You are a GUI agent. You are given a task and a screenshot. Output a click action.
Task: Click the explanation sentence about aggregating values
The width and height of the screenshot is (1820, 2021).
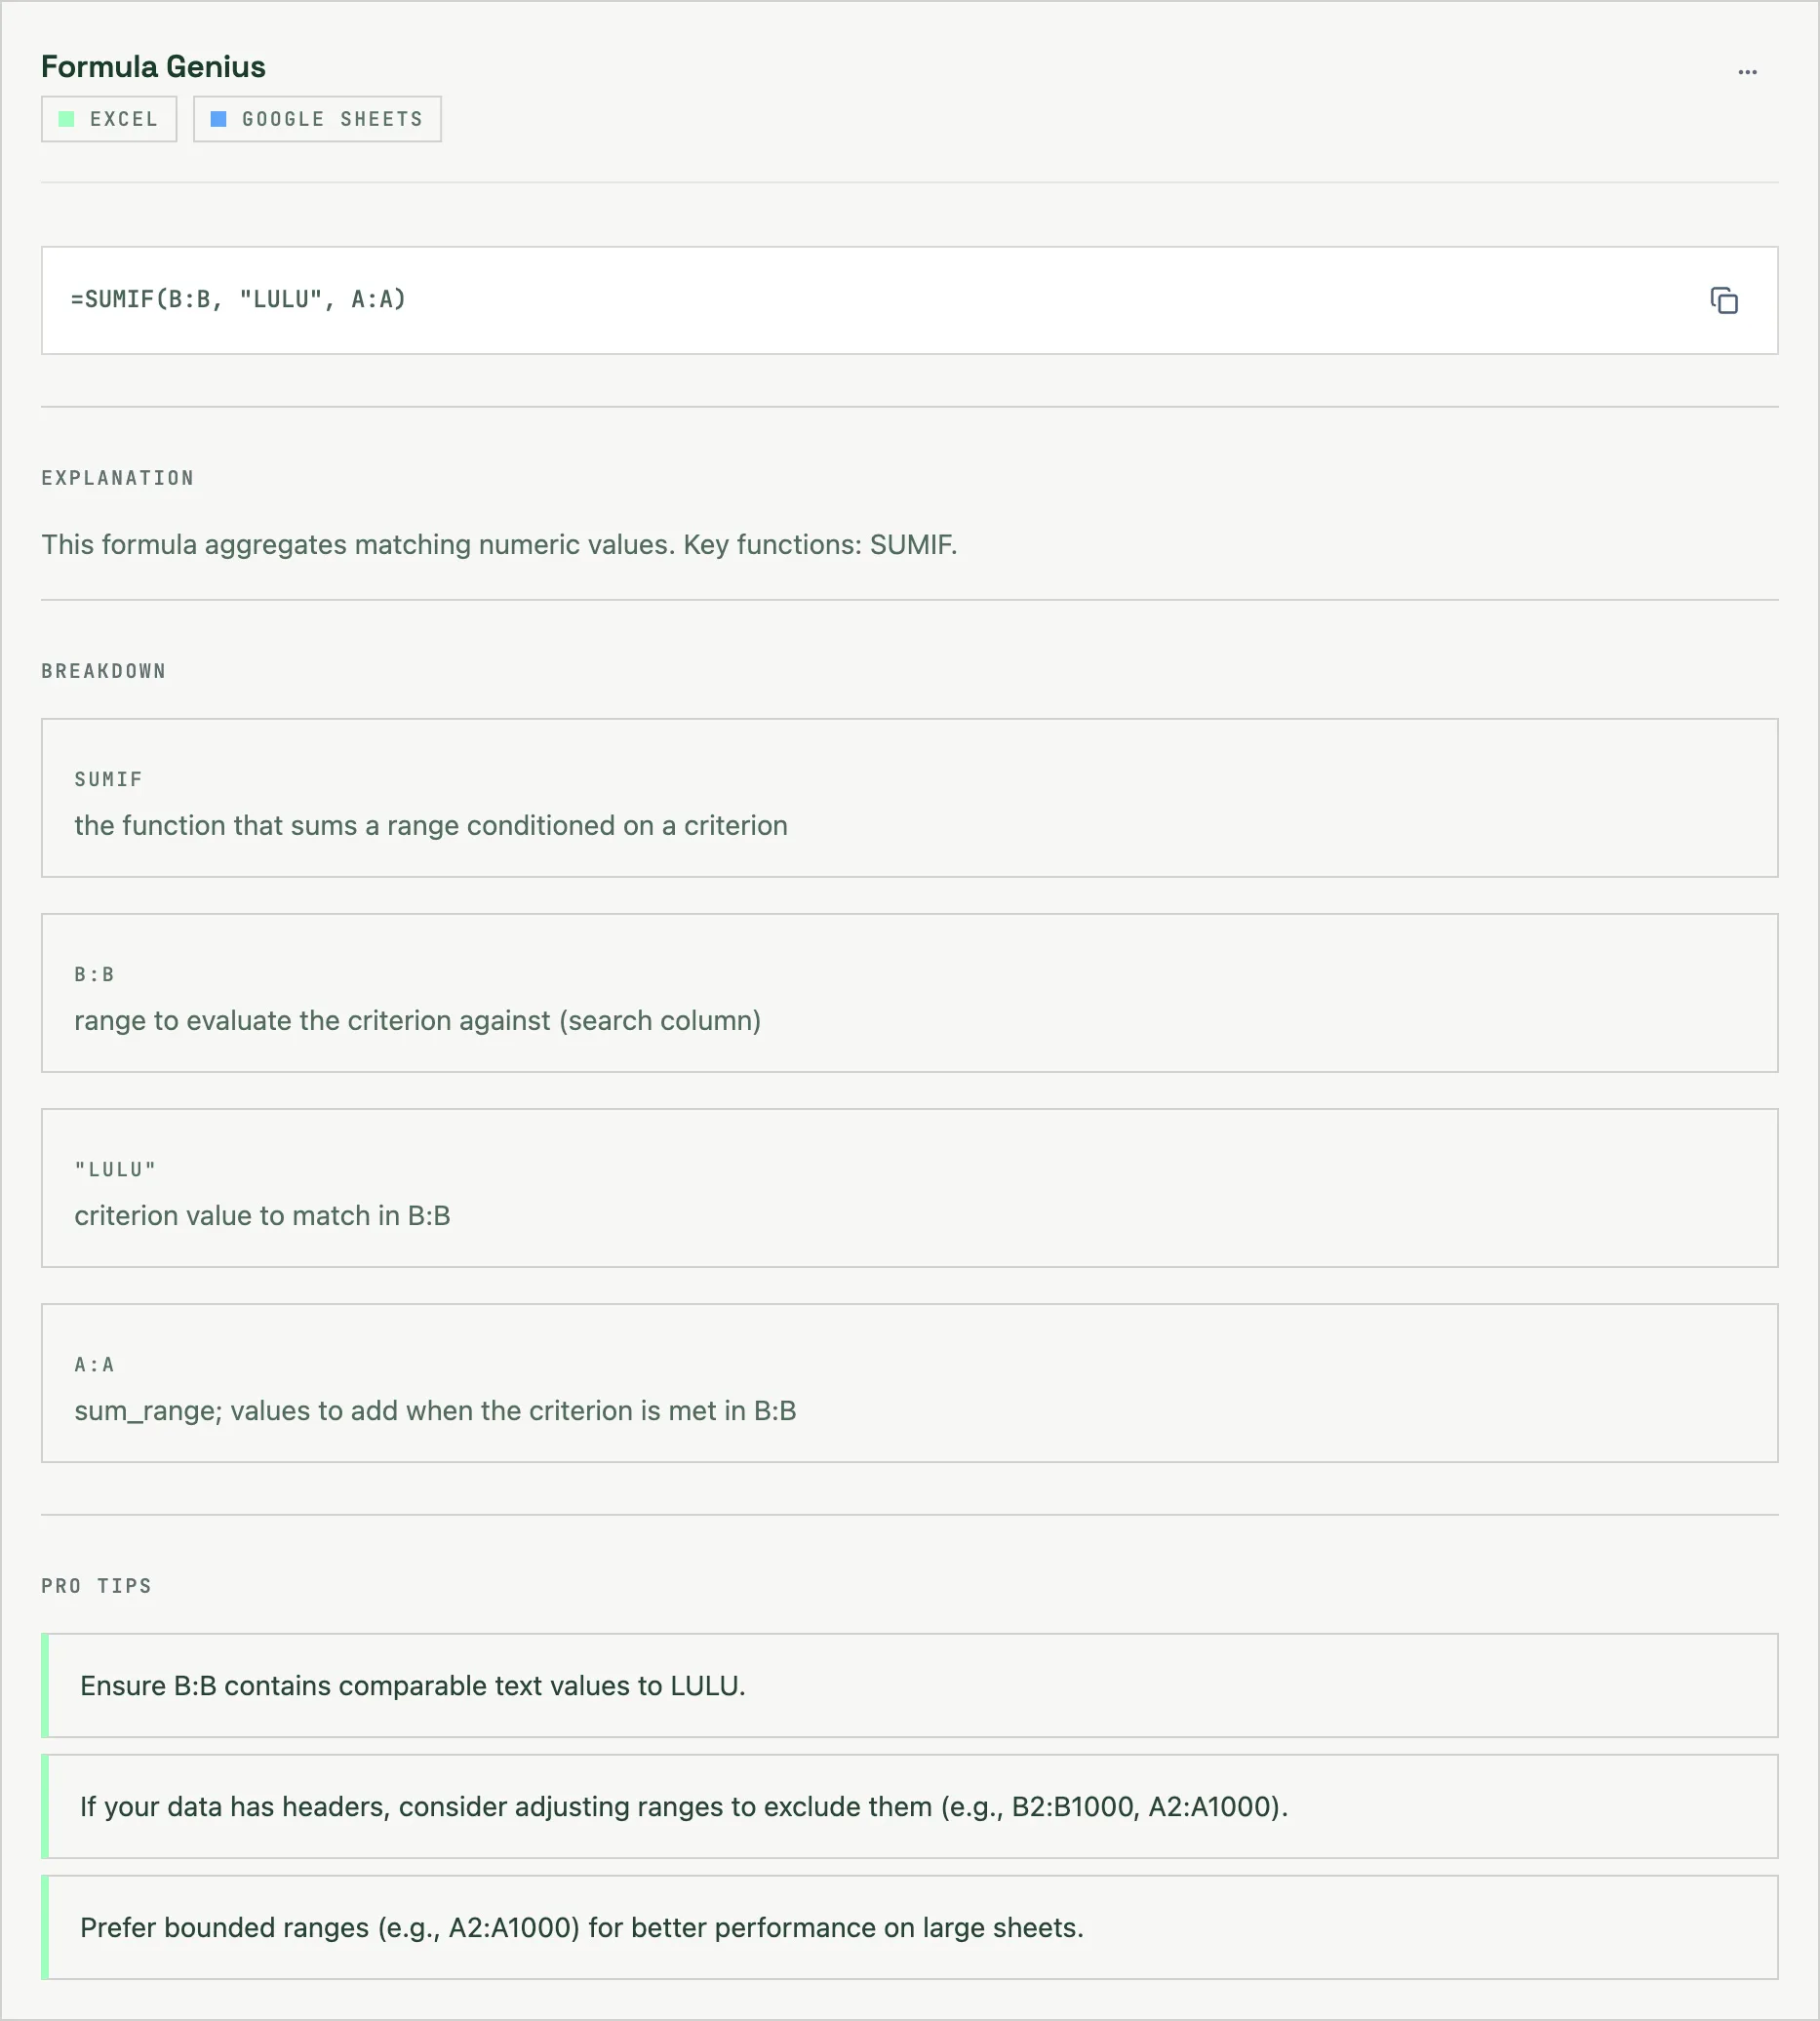[499, 544]
